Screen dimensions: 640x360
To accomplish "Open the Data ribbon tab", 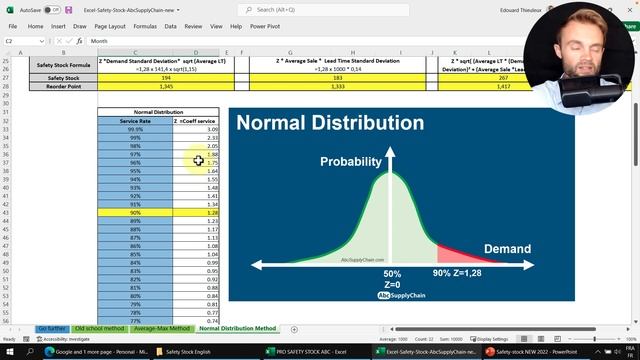I will (171, 26).
